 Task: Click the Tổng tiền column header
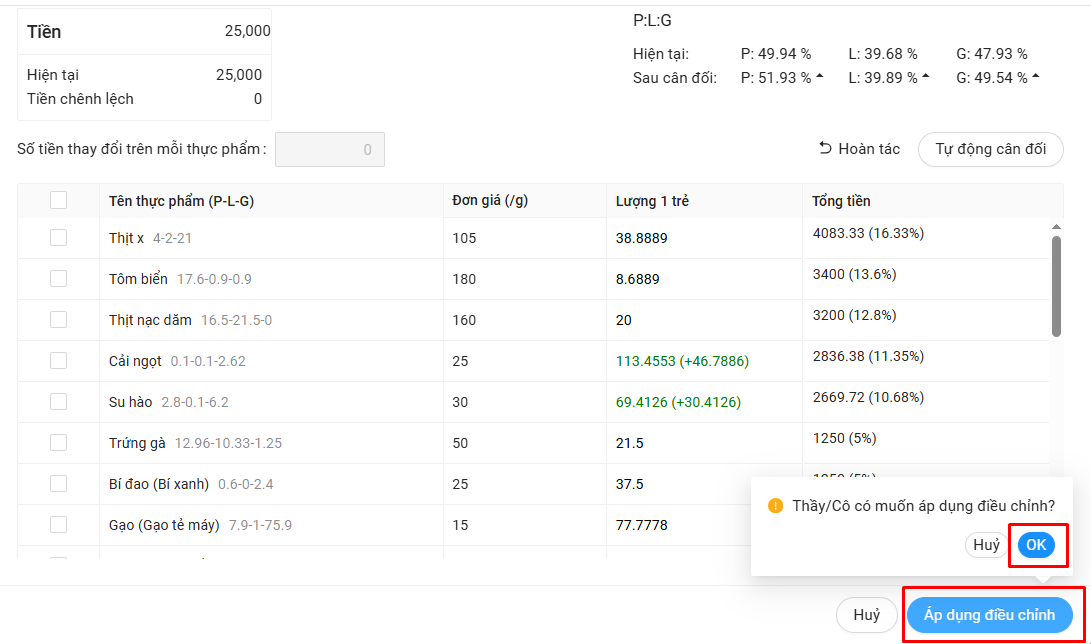(841, 201)
